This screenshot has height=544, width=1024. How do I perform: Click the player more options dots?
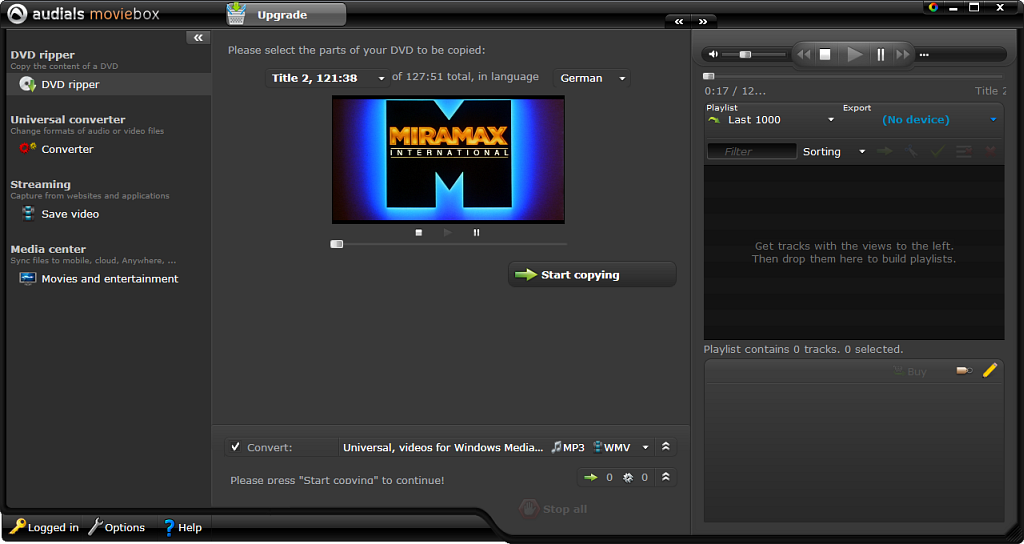point(924,55)
